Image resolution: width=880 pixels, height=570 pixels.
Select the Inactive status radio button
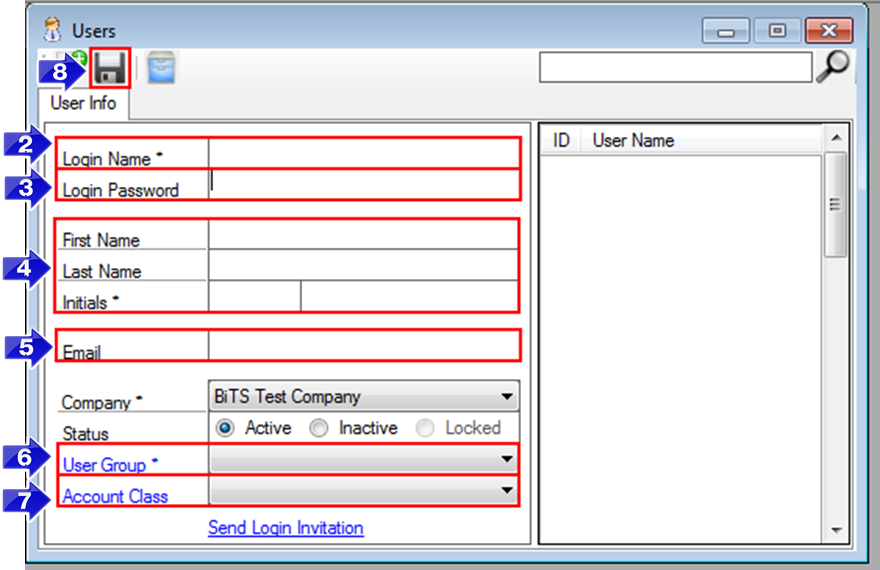(319, 428)
